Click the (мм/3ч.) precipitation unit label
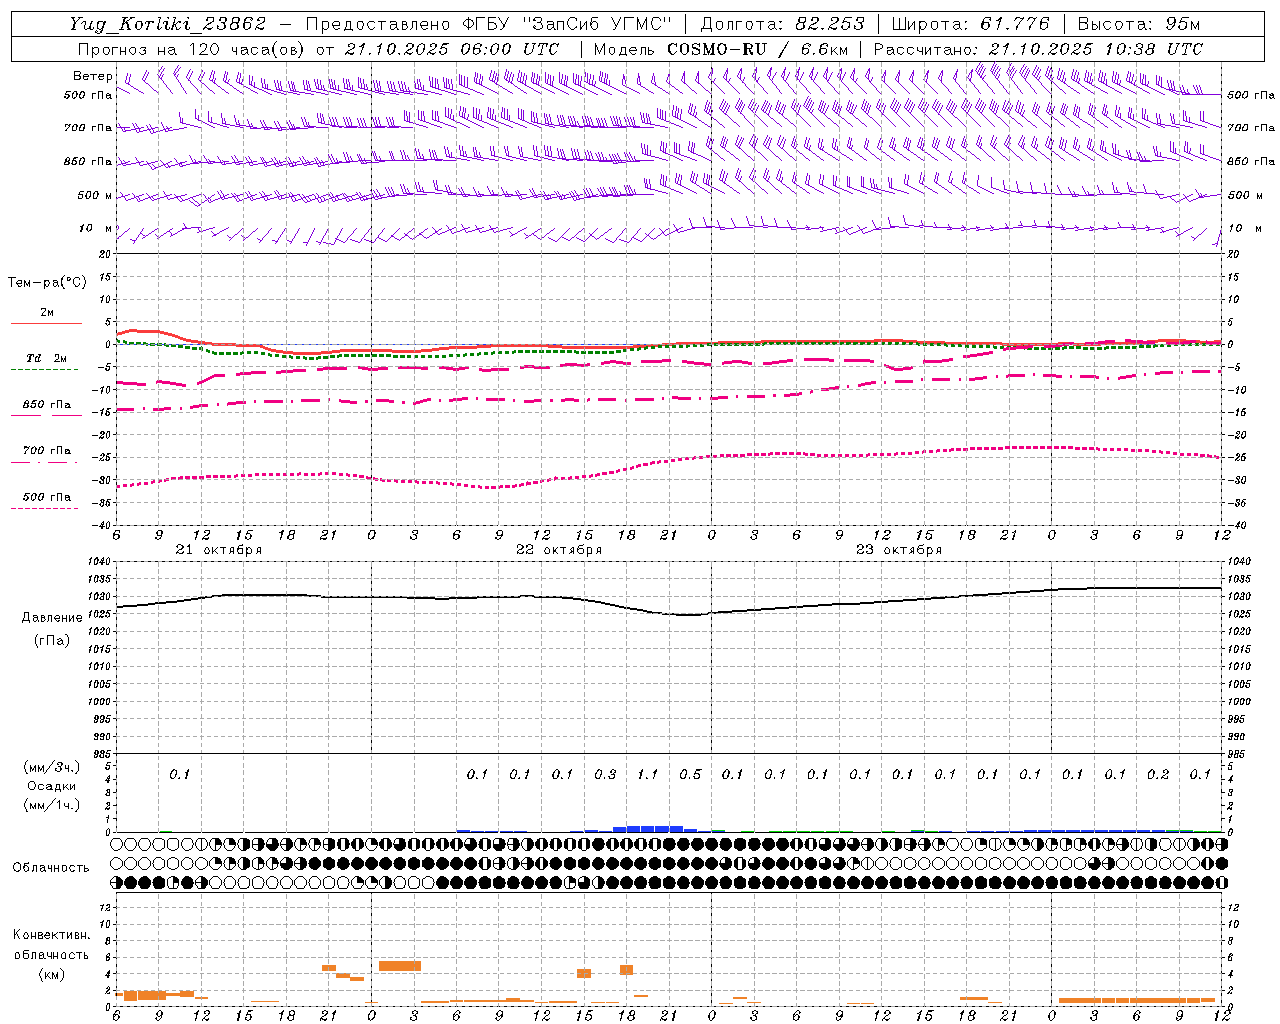This screenshot has height=1024, width=1280. coord(52,768)
